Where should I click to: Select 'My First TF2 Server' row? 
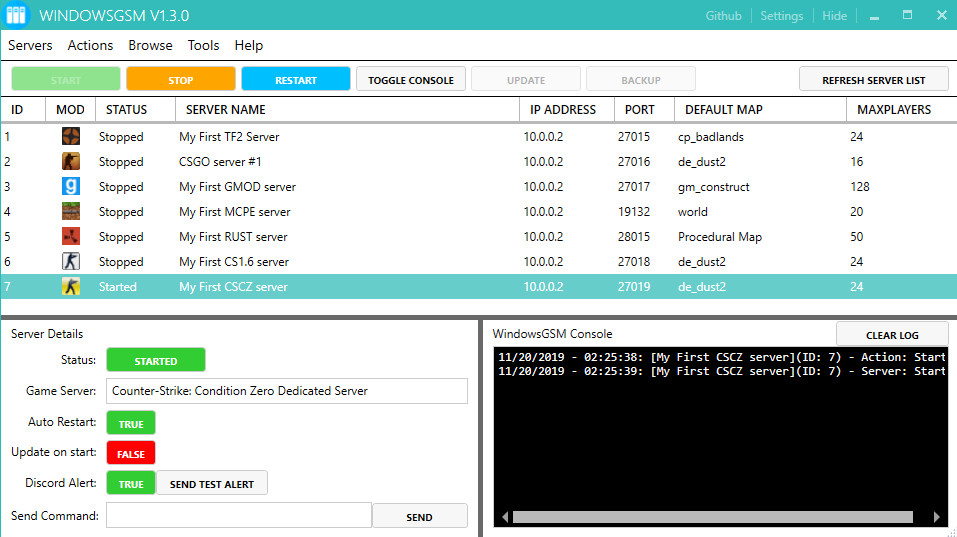tap(478, 137)
